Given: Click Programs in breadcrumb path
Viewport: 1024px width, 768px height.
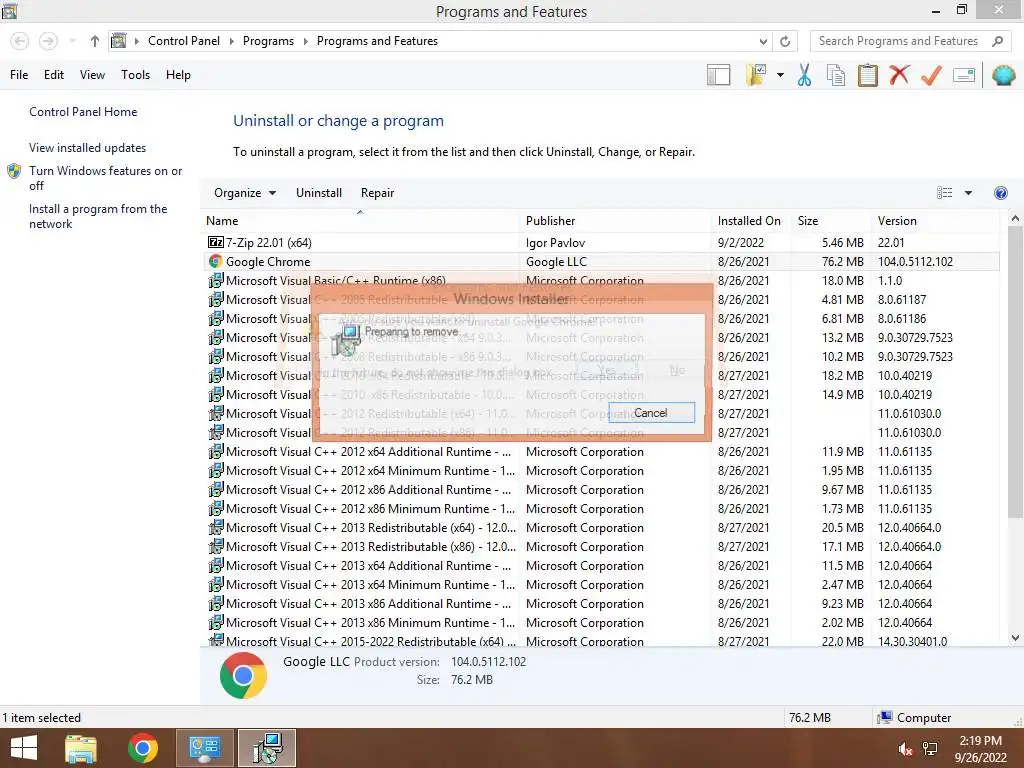Looking at the screenshot, I should click(x=268, y=41).
